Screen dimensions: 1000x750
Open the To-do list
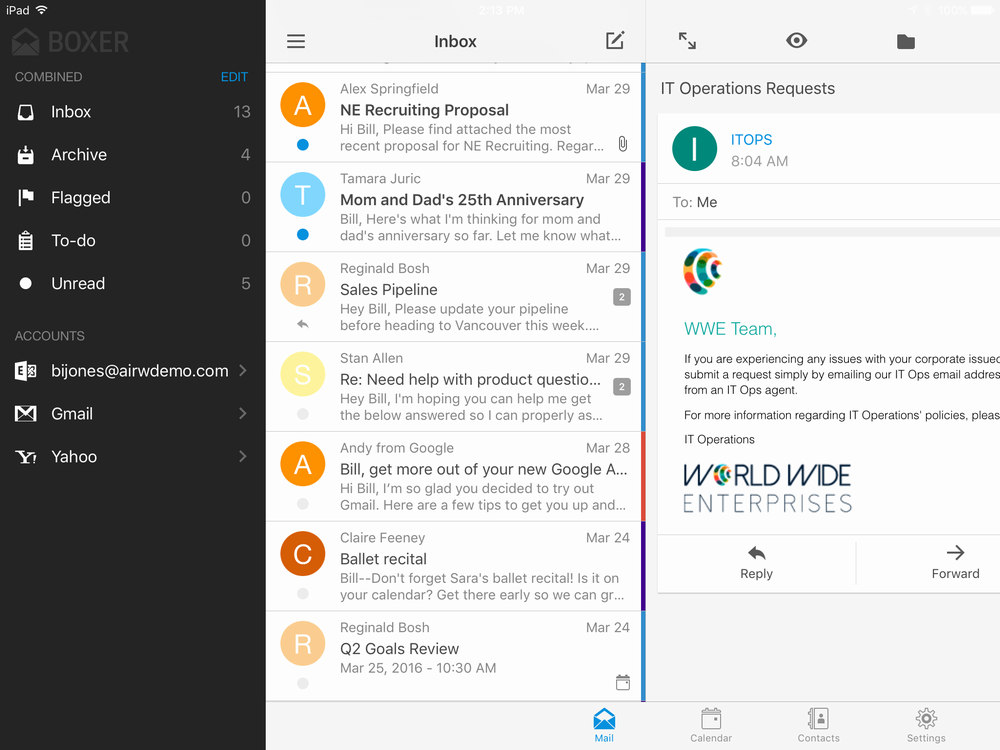133,240
